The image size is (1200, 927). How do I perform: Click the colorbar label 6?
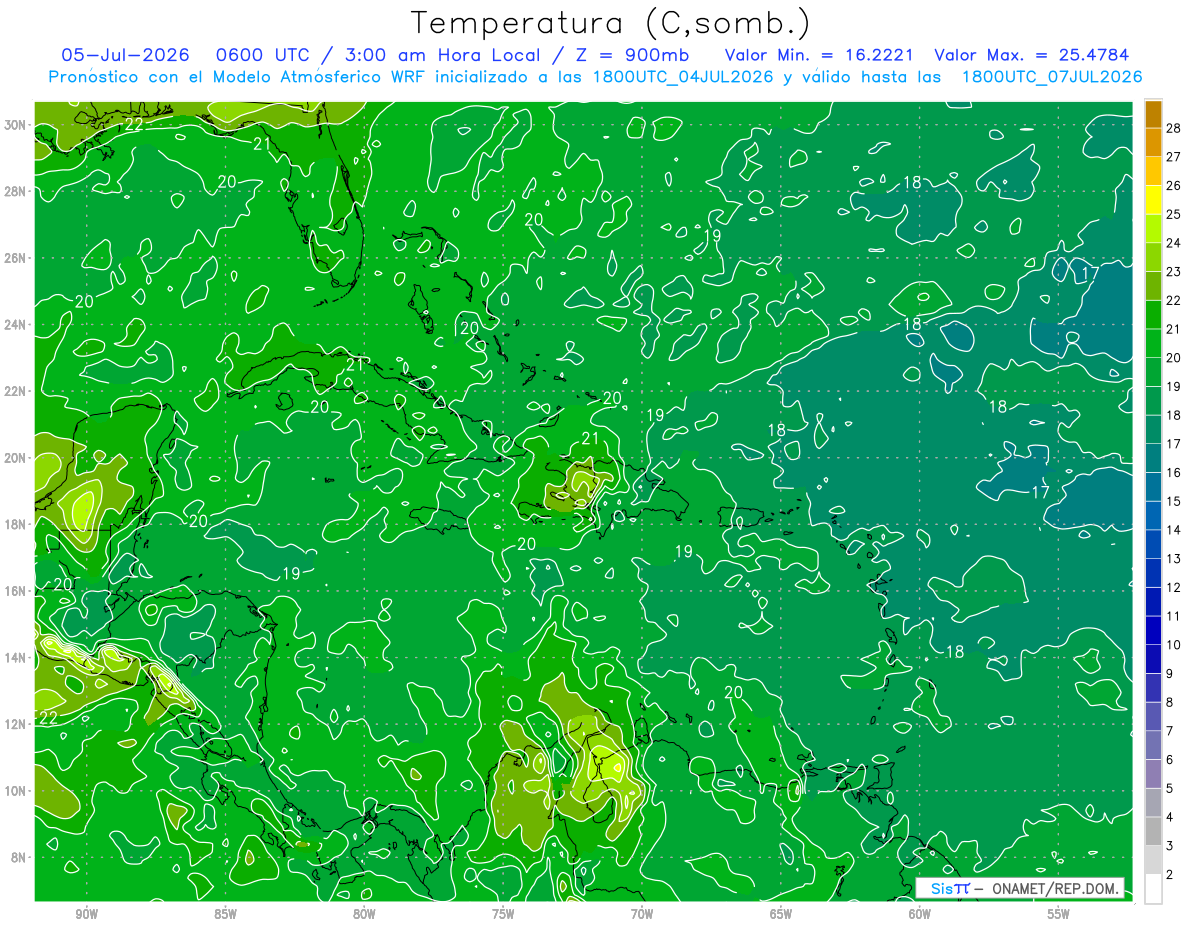click(x=1170, y=760)
